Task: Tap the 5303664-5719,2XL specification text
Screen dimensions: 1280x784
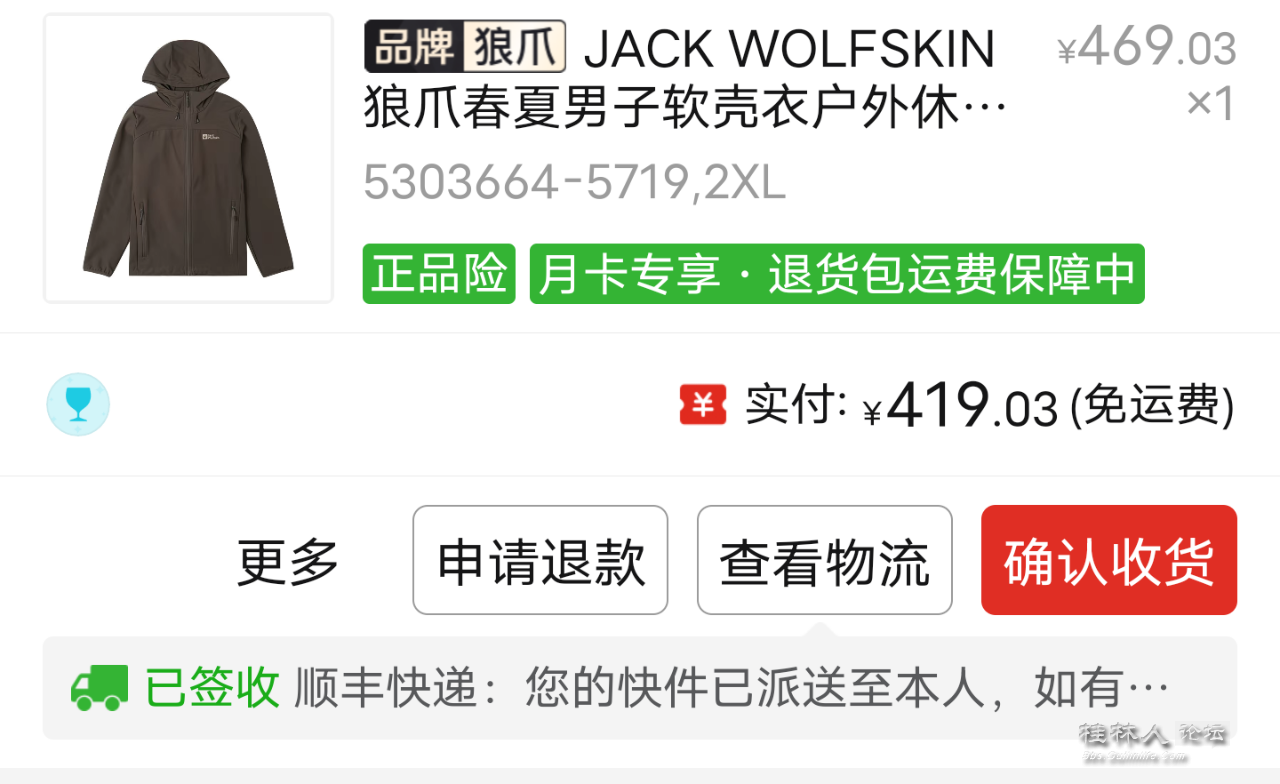Action: click(x=574, y=183)
